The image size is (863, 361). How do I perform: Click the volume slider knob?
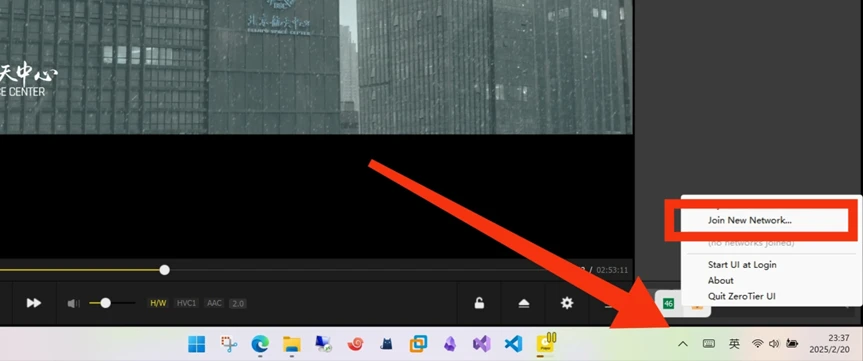(105, 303)
